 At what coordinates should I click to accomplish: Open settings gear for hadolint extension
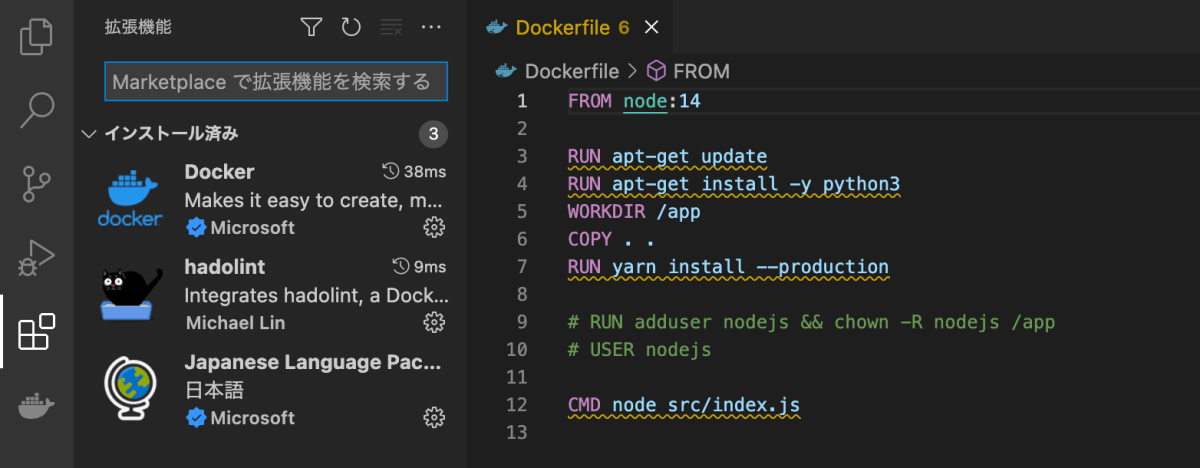[x=434, y=322]
